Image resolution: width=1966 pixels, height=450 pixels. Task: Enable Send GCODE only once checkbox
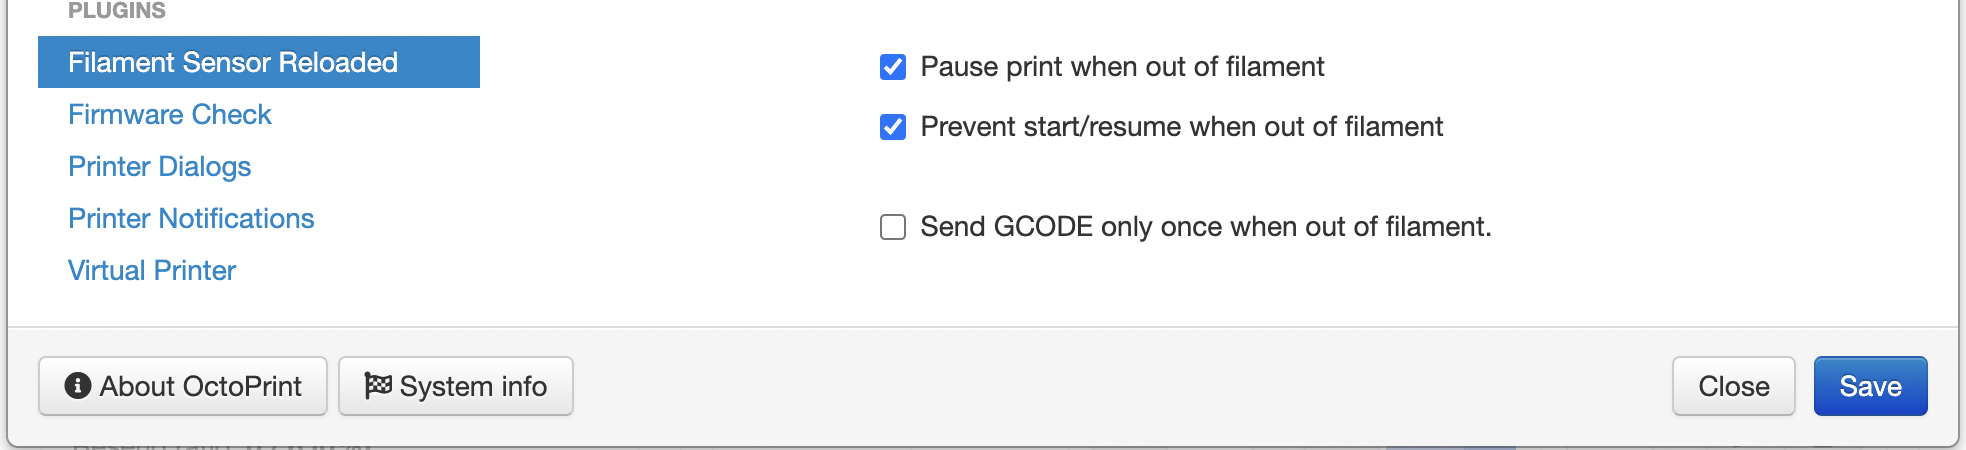click(893, 227)
